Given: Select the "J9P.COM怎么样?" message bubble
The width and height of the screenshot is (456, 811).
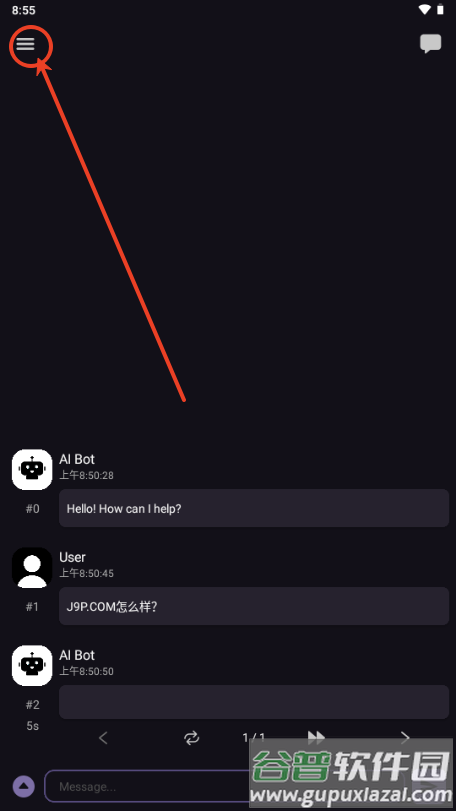Looking at the screenshot, I should pos(254,606).
